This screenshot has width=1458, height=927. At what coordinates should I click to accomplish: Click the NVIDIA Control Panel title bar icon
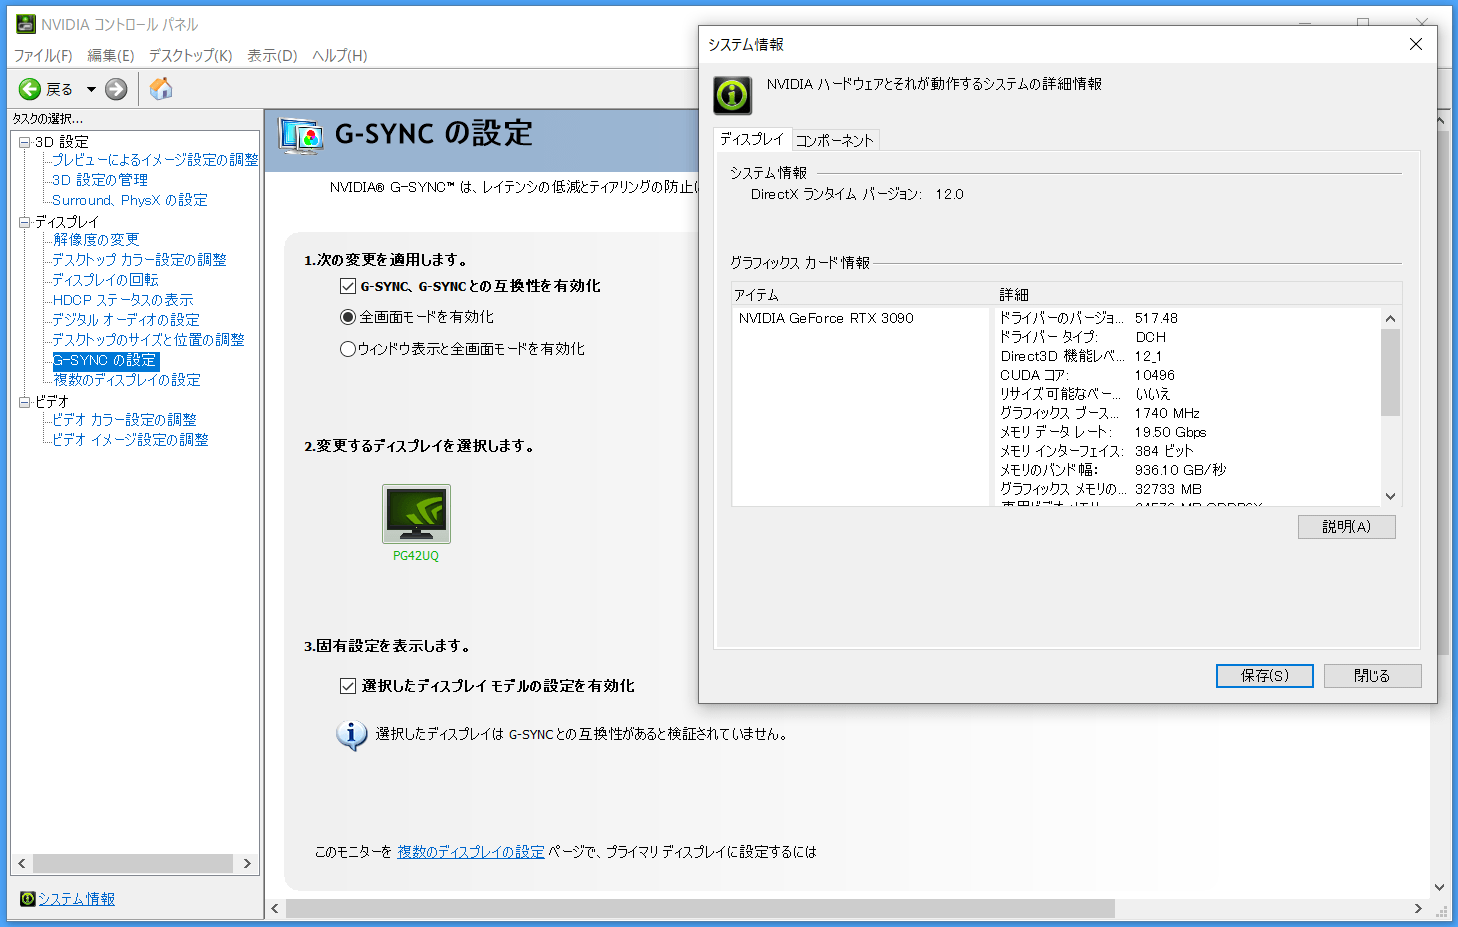(x=26, y=24)
